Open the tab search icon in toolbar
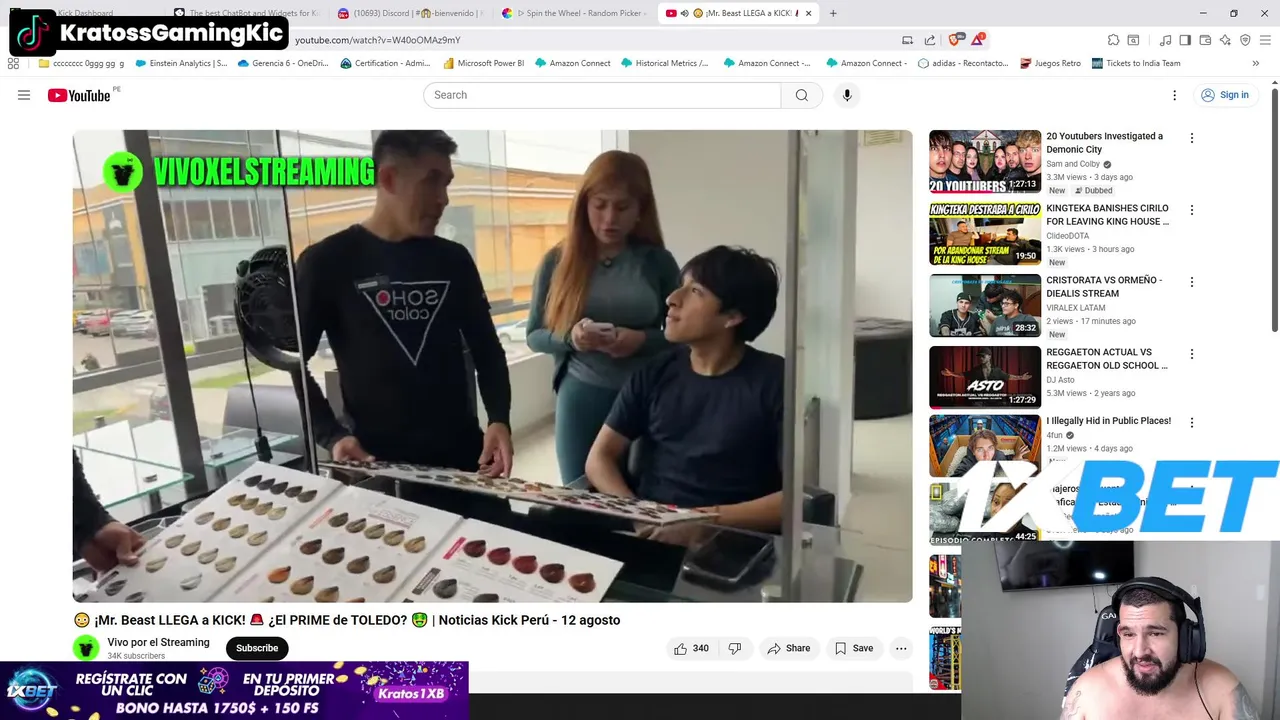Image resolution: width=1280 pixels, height=720 pixels. (1133, 40)
